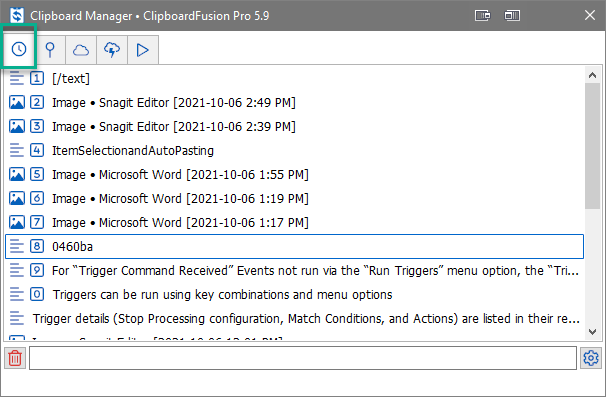
Task: Click text icon beside '0460ba'
Action: [x=17, y=246]
